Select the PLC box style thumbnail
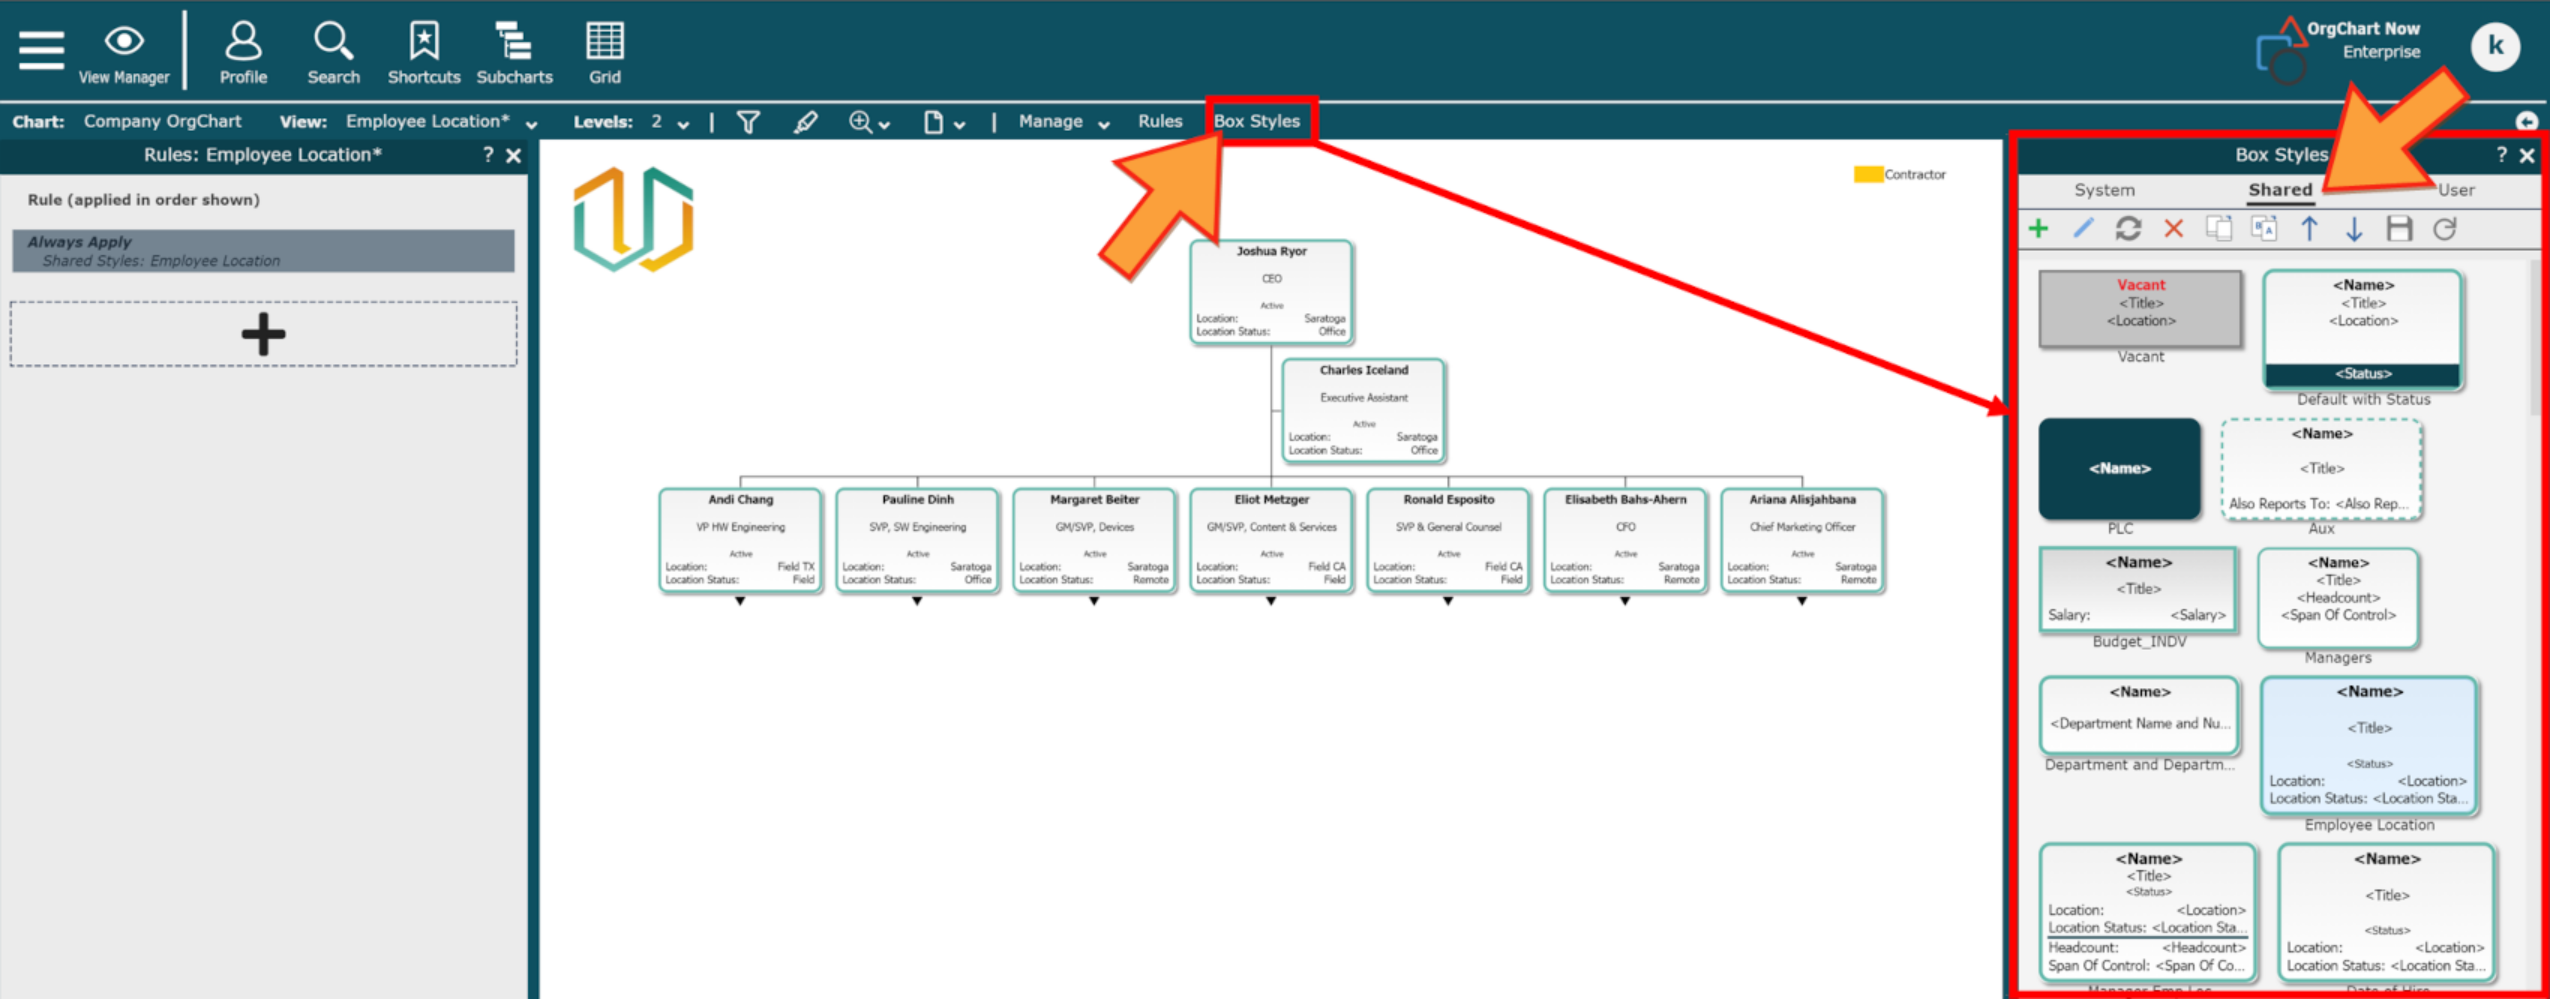Viewport: 2550px width, 999px height. (x=2119, y=468)
